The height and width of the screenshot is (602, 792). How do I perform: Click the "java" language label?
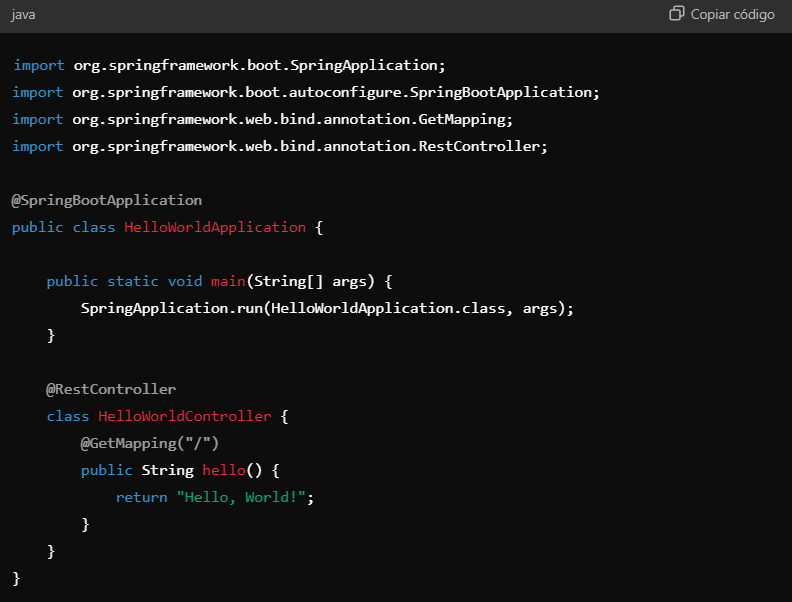click(x=23, y=15)
